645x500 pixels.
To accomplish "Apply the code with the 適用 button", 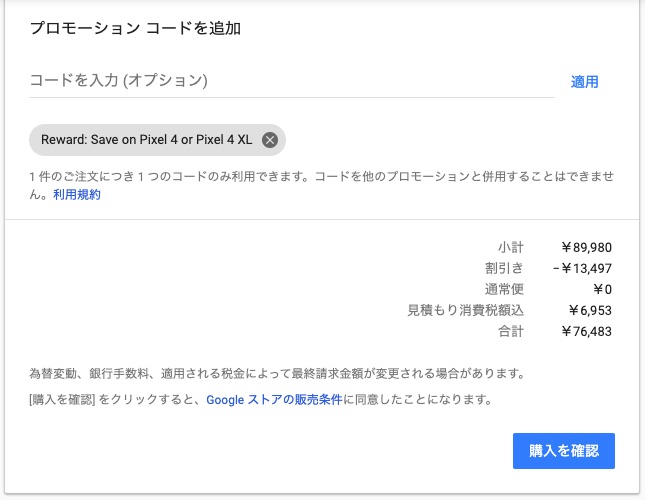I will point(585,82).
